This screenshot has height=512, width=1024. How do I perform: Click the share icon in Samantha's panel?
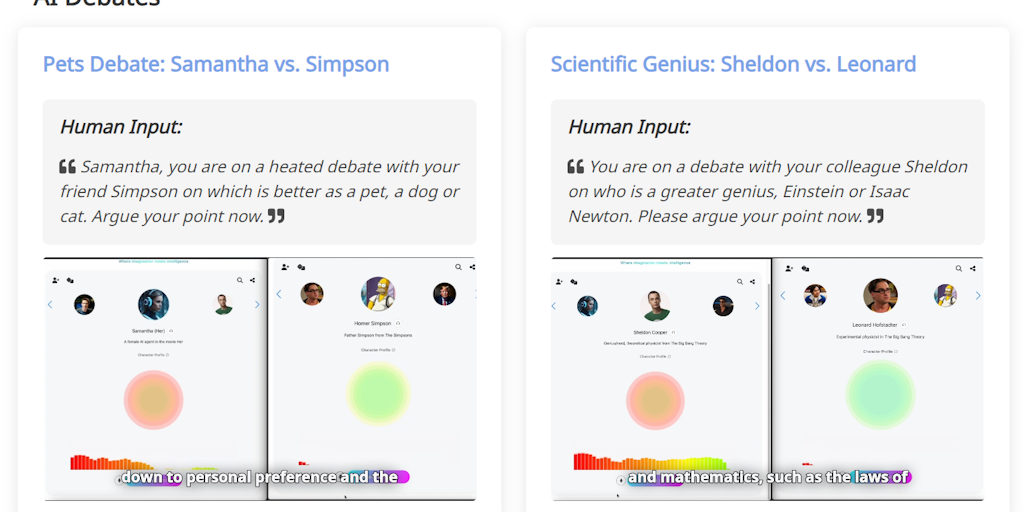252,281
